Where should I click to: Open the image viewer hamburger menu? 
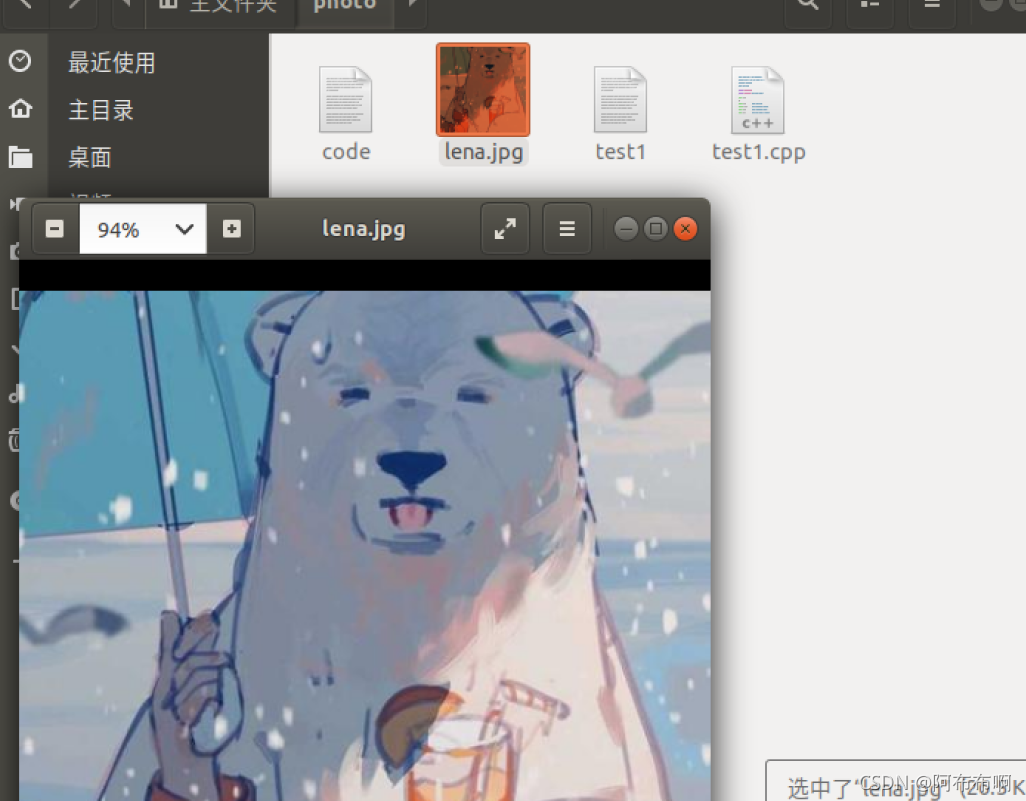tap(567, 229)
